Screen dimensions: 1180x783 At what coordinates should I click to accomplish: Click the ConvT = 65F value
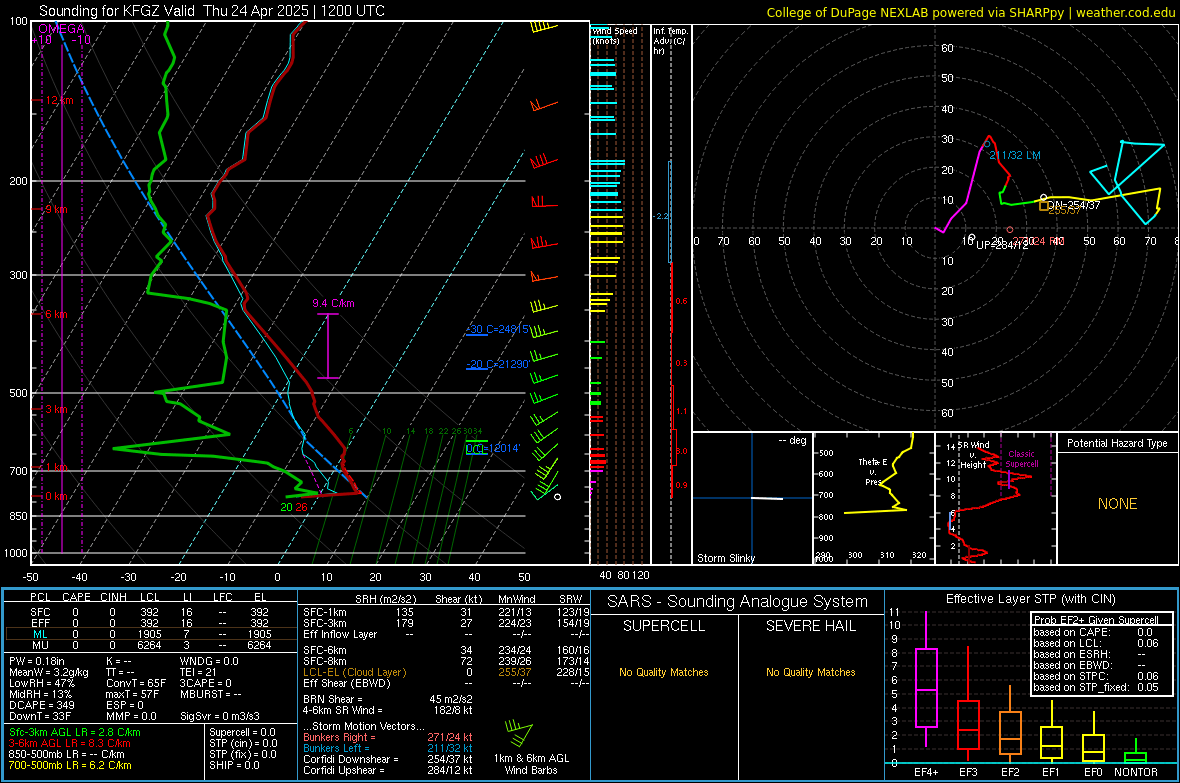click(x=136, y=683)
